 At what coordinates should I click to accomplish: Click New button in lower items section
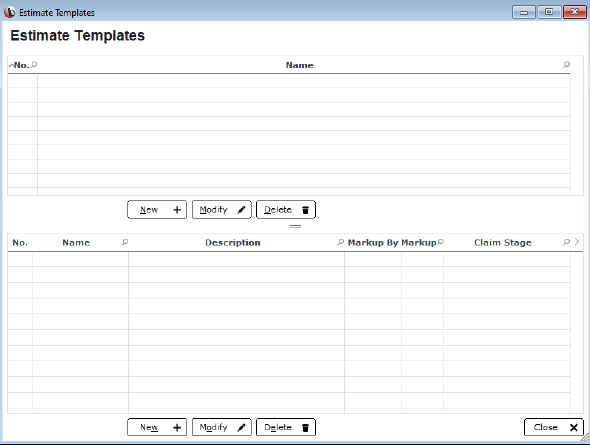157,427
